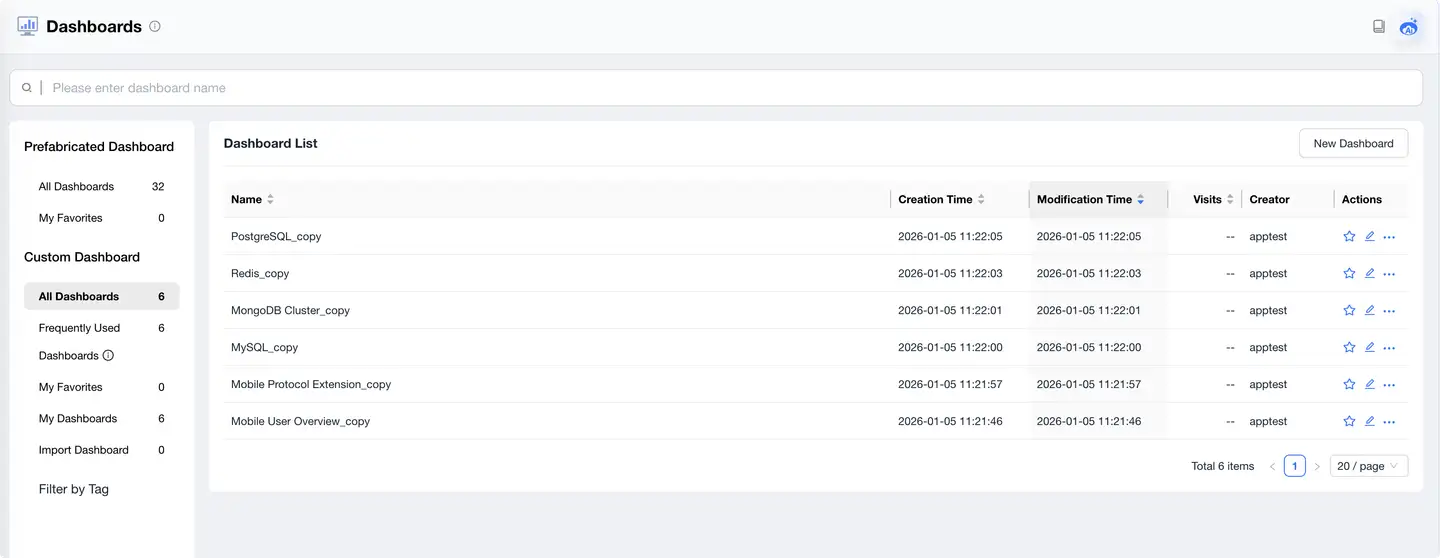Open the AI assistant icon
This screenshot has width=1440, height=558.
tap(1409, 27)
